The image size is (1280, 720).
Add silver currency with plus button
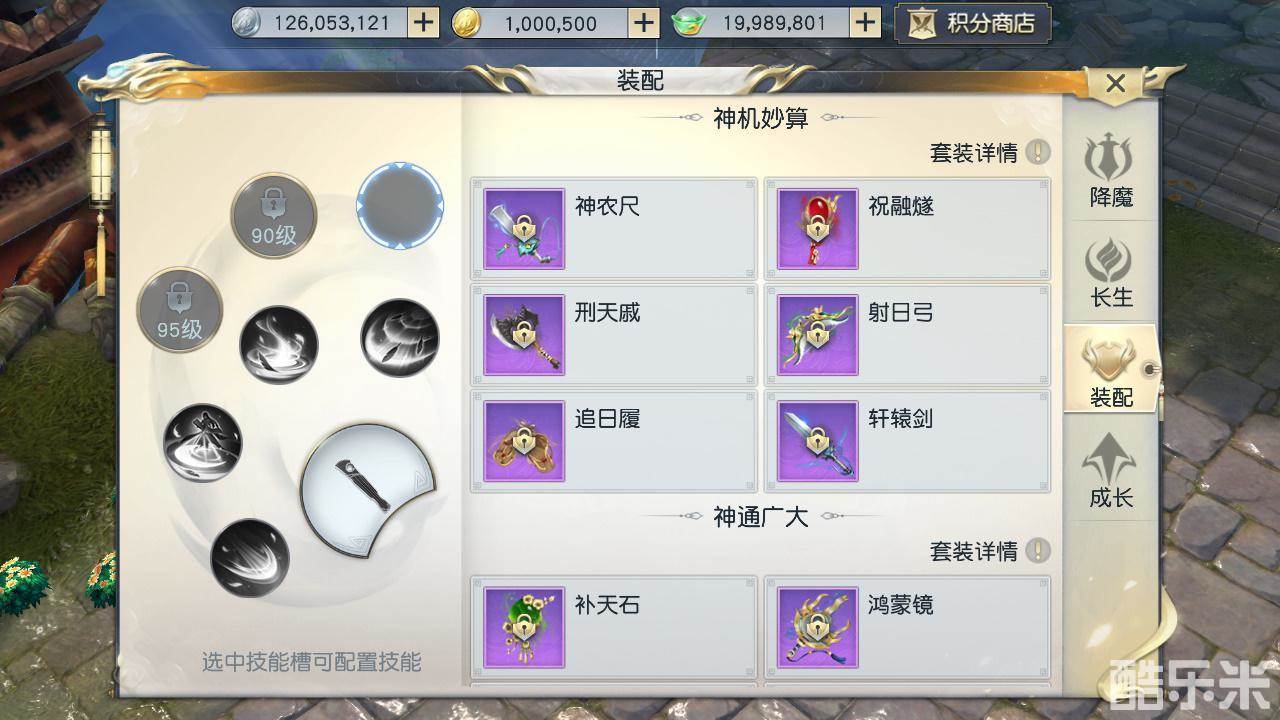[424, 23]
